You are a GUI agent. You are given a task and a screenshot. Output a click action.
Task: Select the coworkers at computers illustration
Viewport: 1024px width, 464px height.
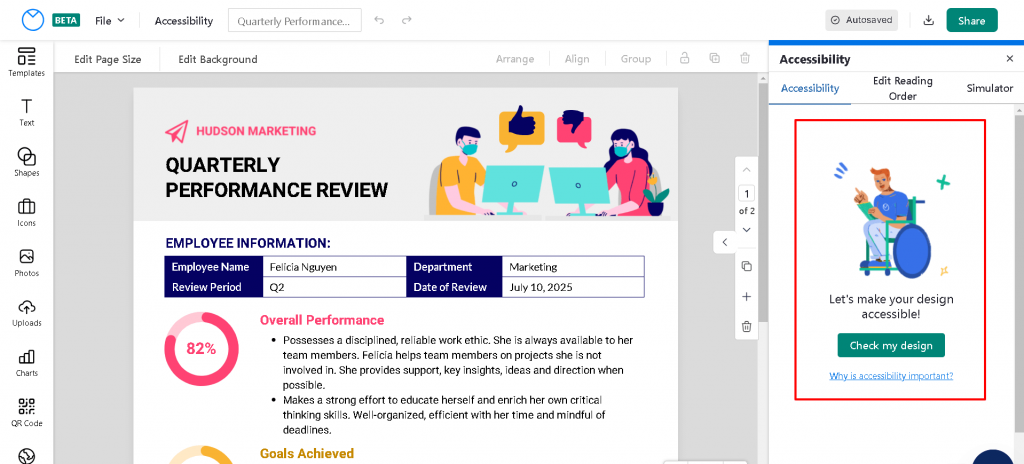coord(549,161)
